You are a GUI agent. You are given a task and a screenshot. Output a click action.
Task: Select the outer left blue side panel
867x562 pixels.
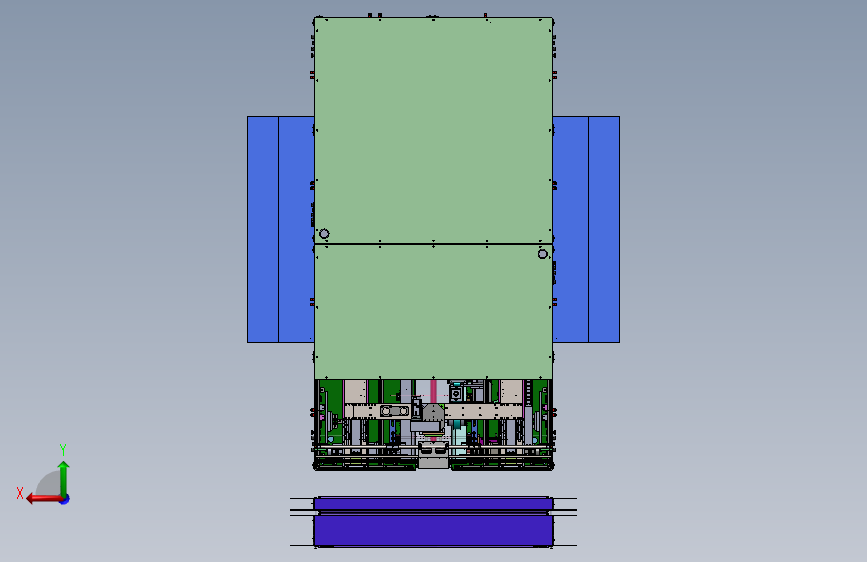pos(263,230)
